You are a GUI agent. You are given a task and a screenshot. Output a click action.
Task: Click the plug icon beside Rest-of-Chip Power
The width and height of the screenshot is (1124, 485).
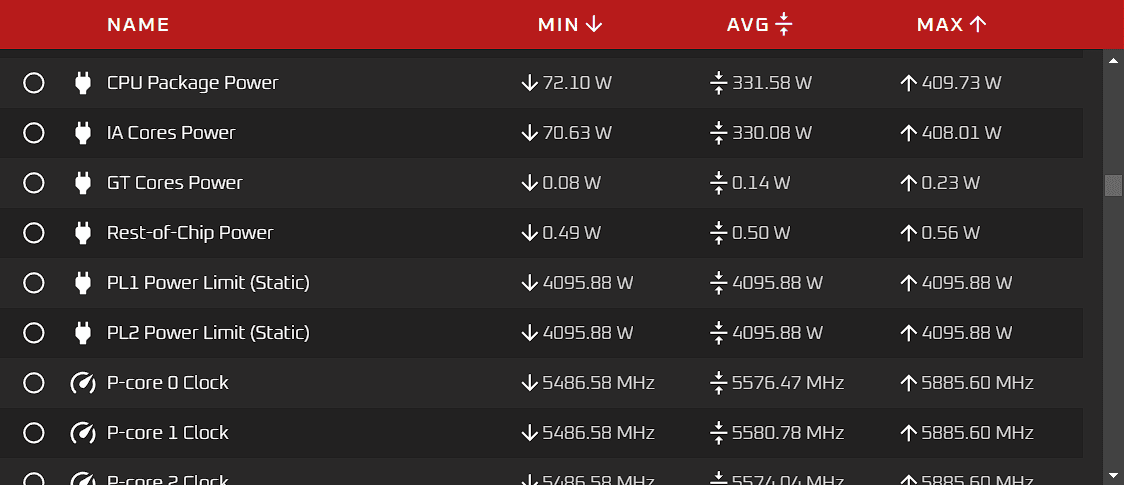click(x=83, y=233)
